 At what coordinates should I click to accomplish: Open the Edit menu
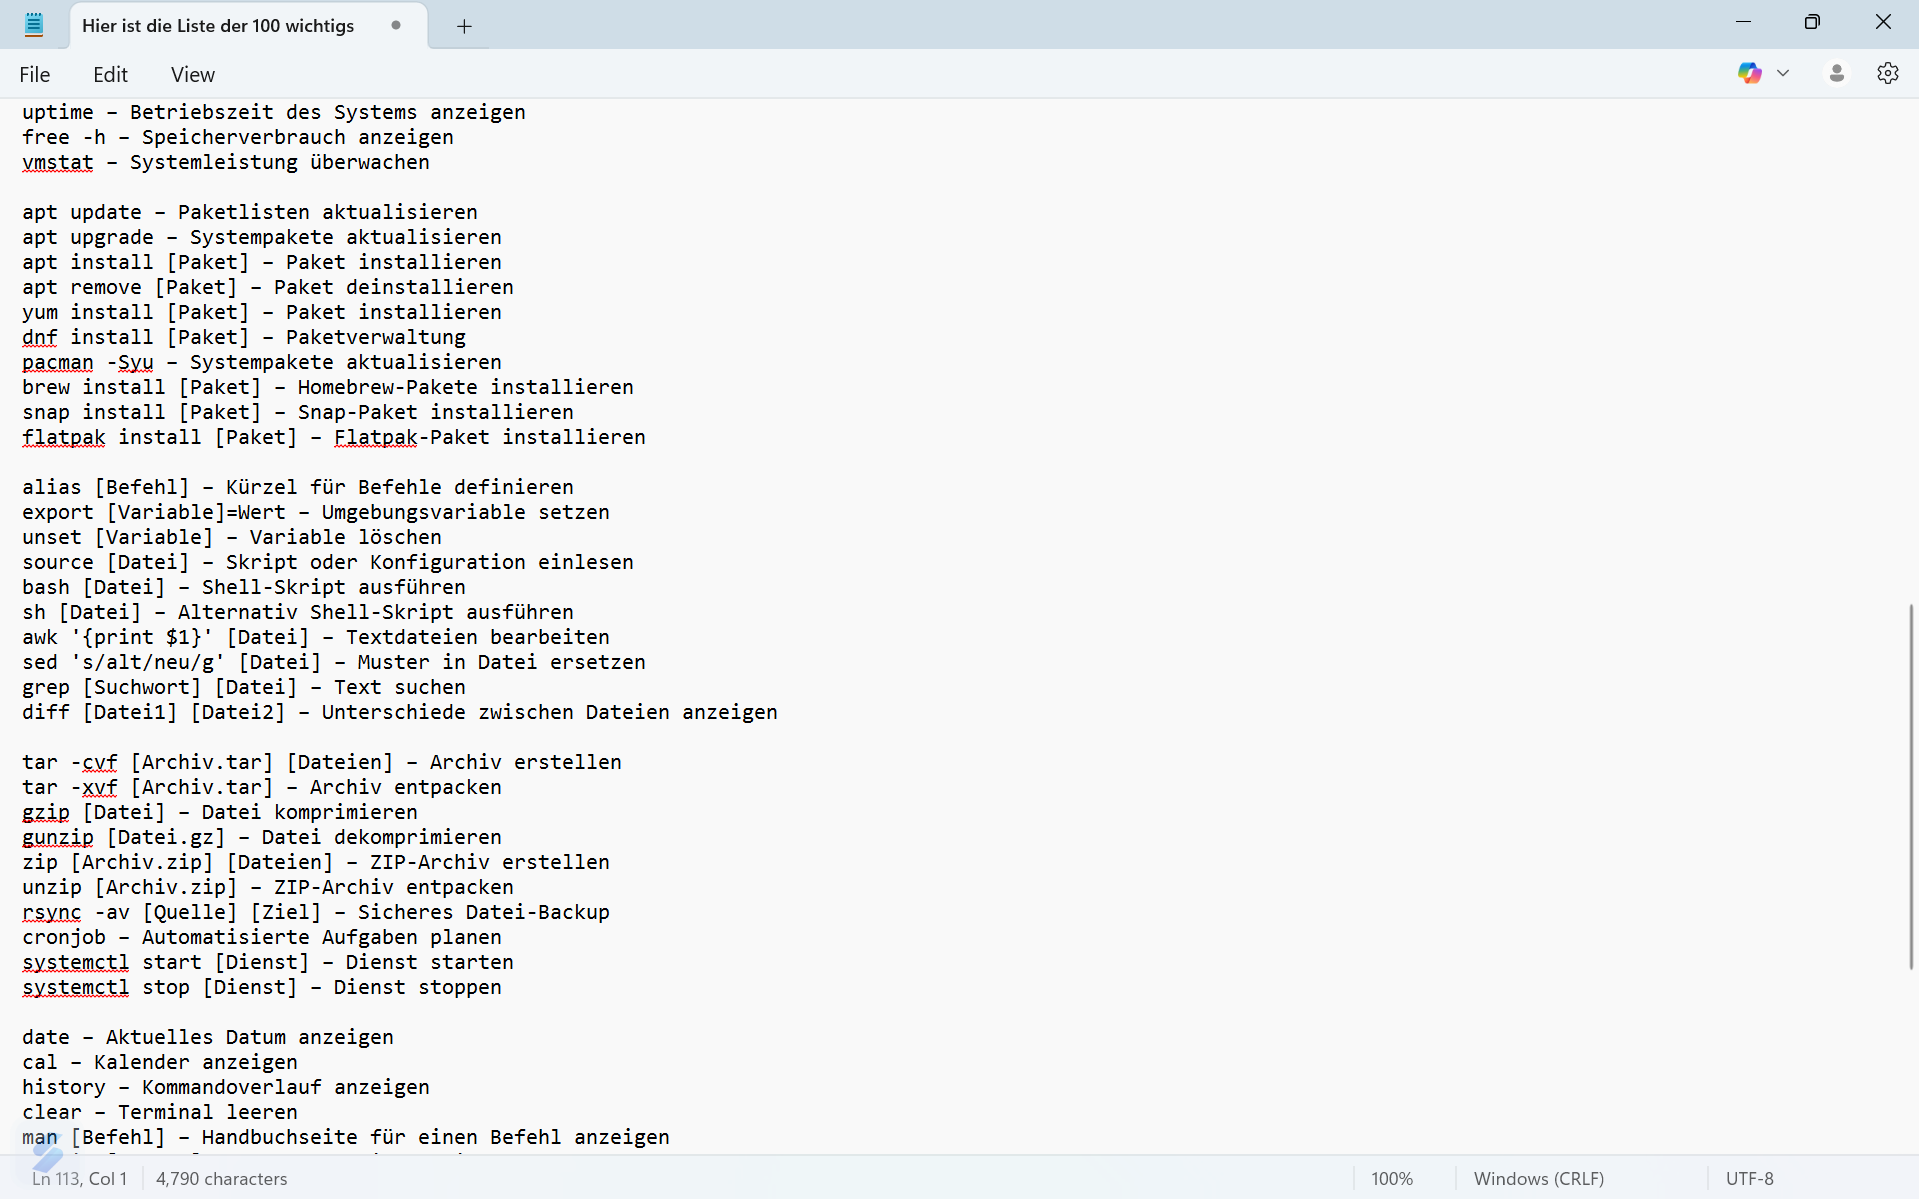click(110, 75)
